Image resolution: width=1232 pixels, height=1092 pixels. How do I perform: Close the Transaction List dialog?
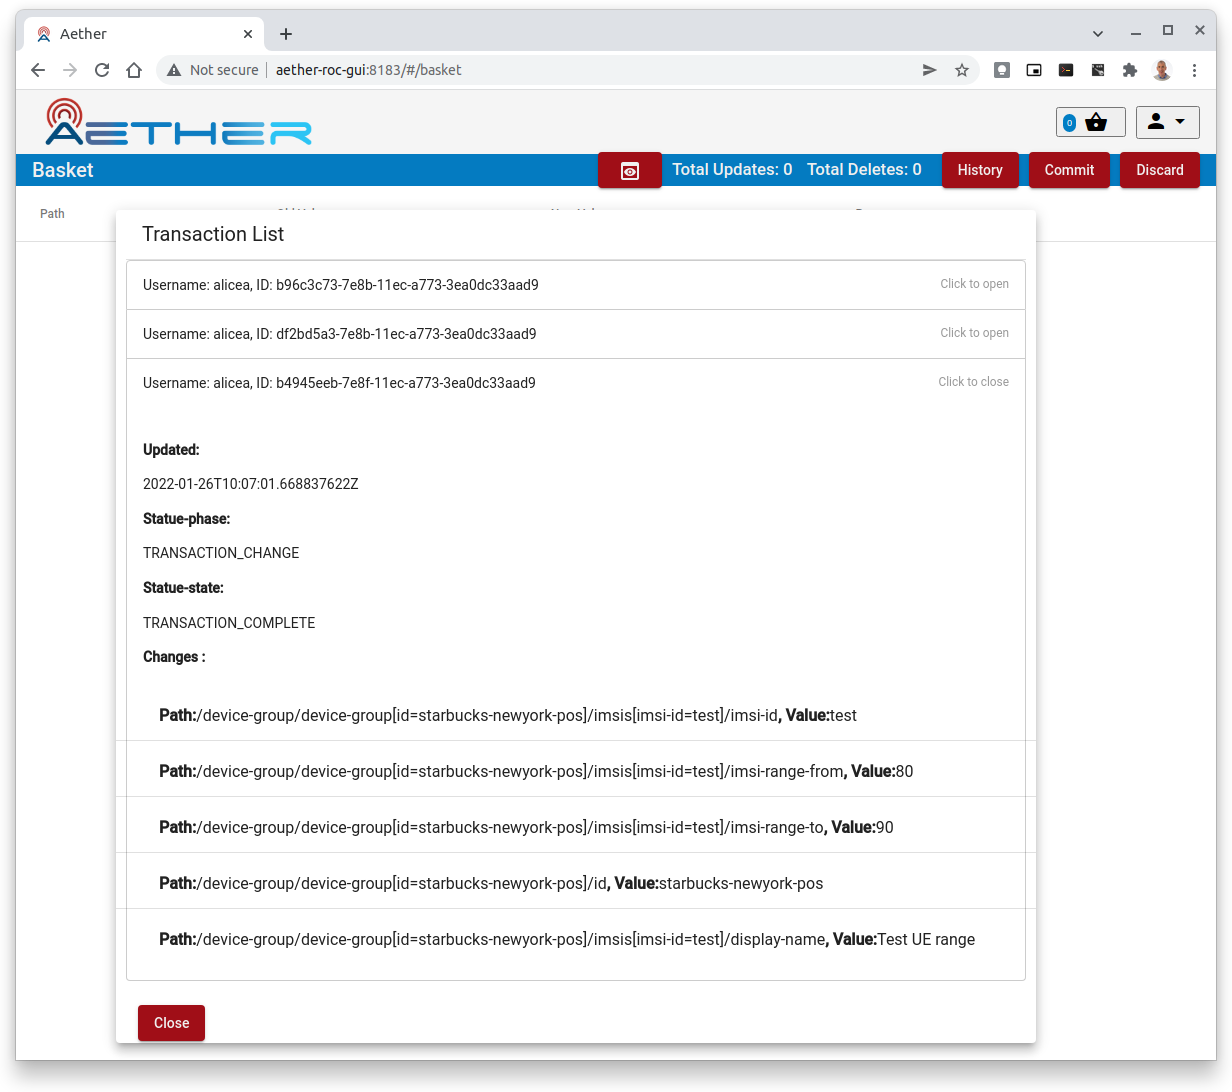(171, 1023)
